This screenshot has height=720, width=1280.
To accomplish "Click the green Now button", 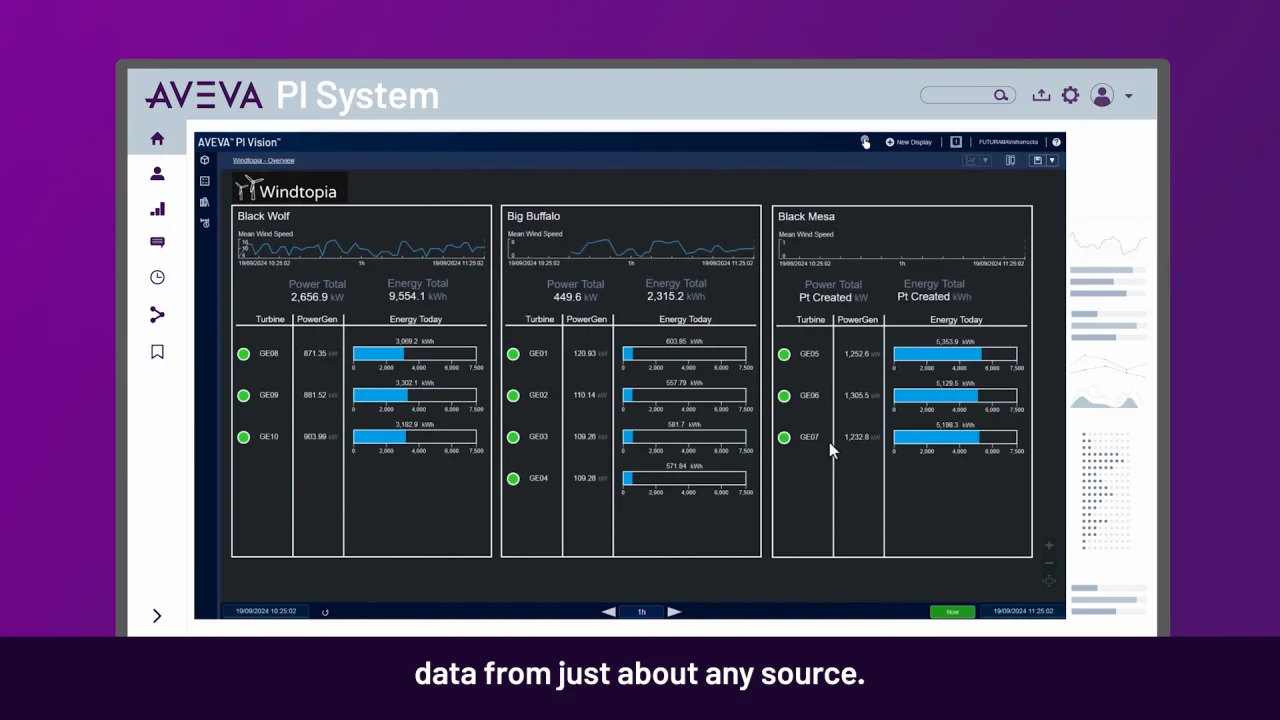I will pos(952,612).
